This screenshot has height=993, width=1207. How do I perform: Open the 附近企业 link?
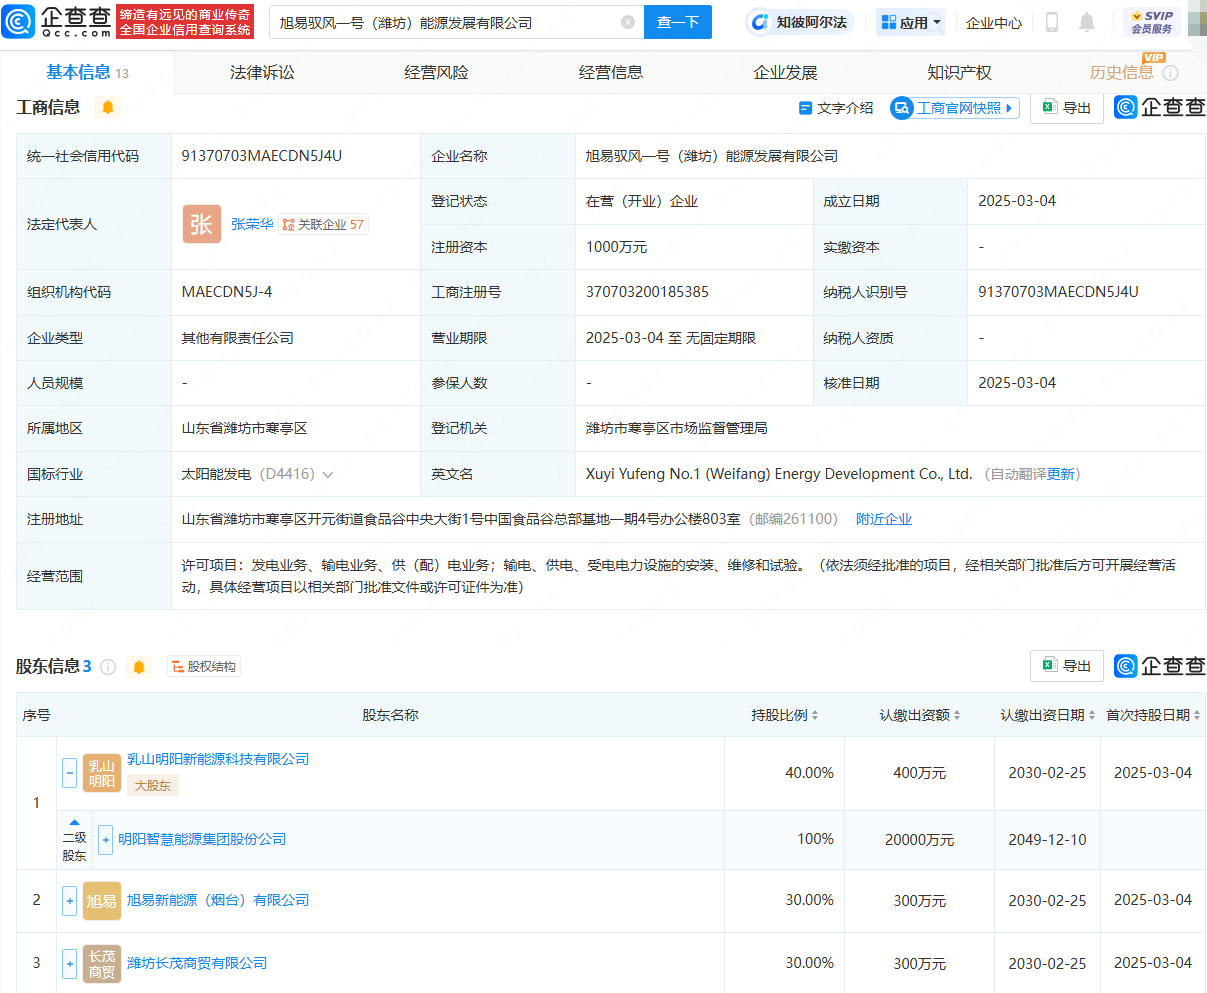click(x=884, y=519)
